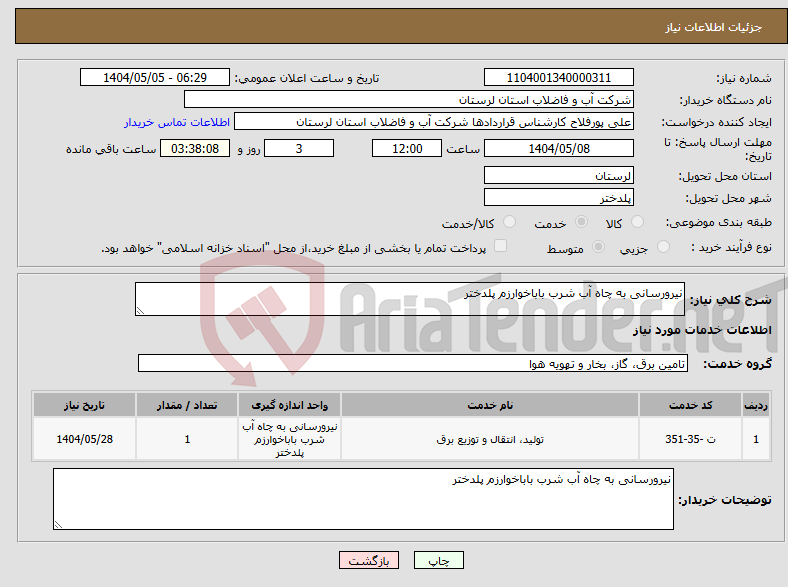Click the resize handle of توضیحات خریدار box
788x587 pixels.
(58, 525)
